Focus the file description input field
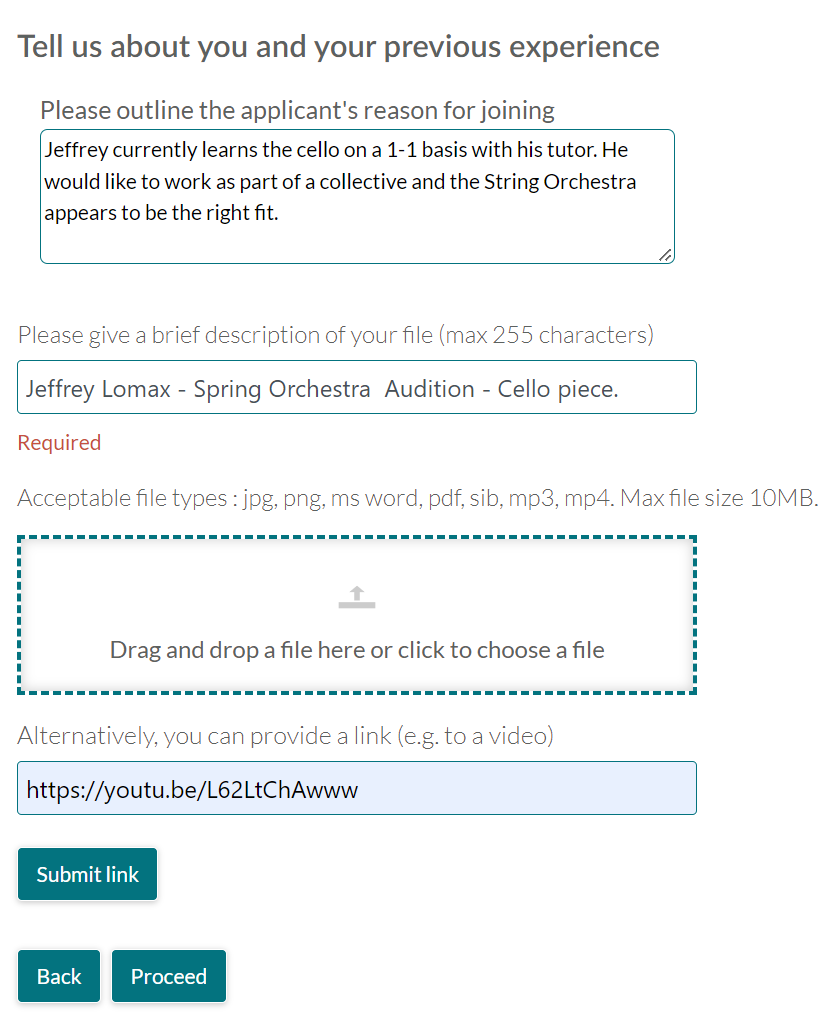Screen dimensions: 827x1023 tap(357, 387)
